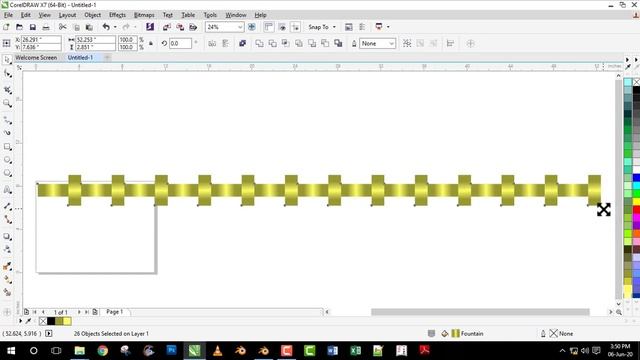Click the Group objects icon
Image resolution: width=640 pixels, height=360 pixels.
coord(407,43)
